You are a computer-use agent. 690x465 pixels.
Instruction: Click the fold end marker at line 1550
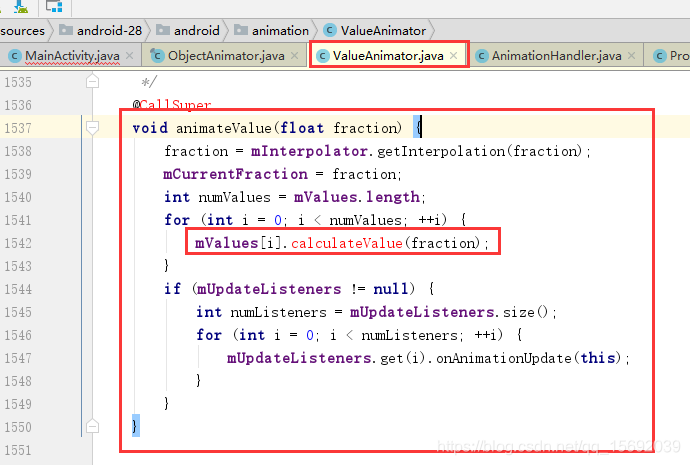(x=92, y=427)
